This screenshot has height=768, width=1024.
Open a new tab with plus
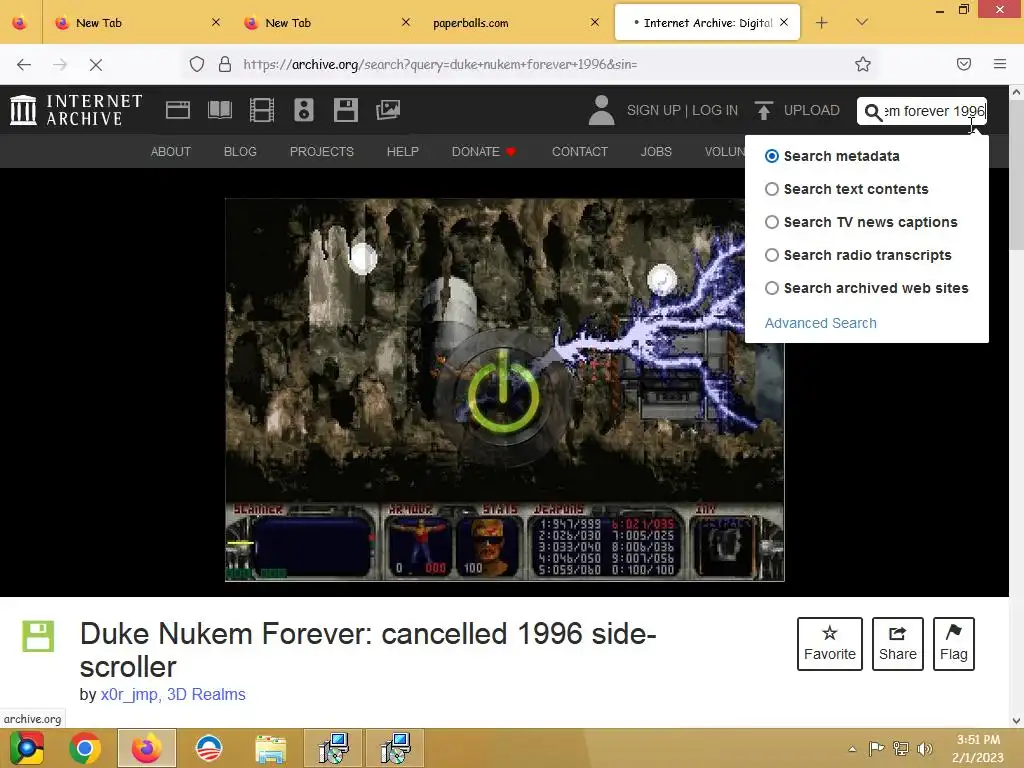[822, 23]
